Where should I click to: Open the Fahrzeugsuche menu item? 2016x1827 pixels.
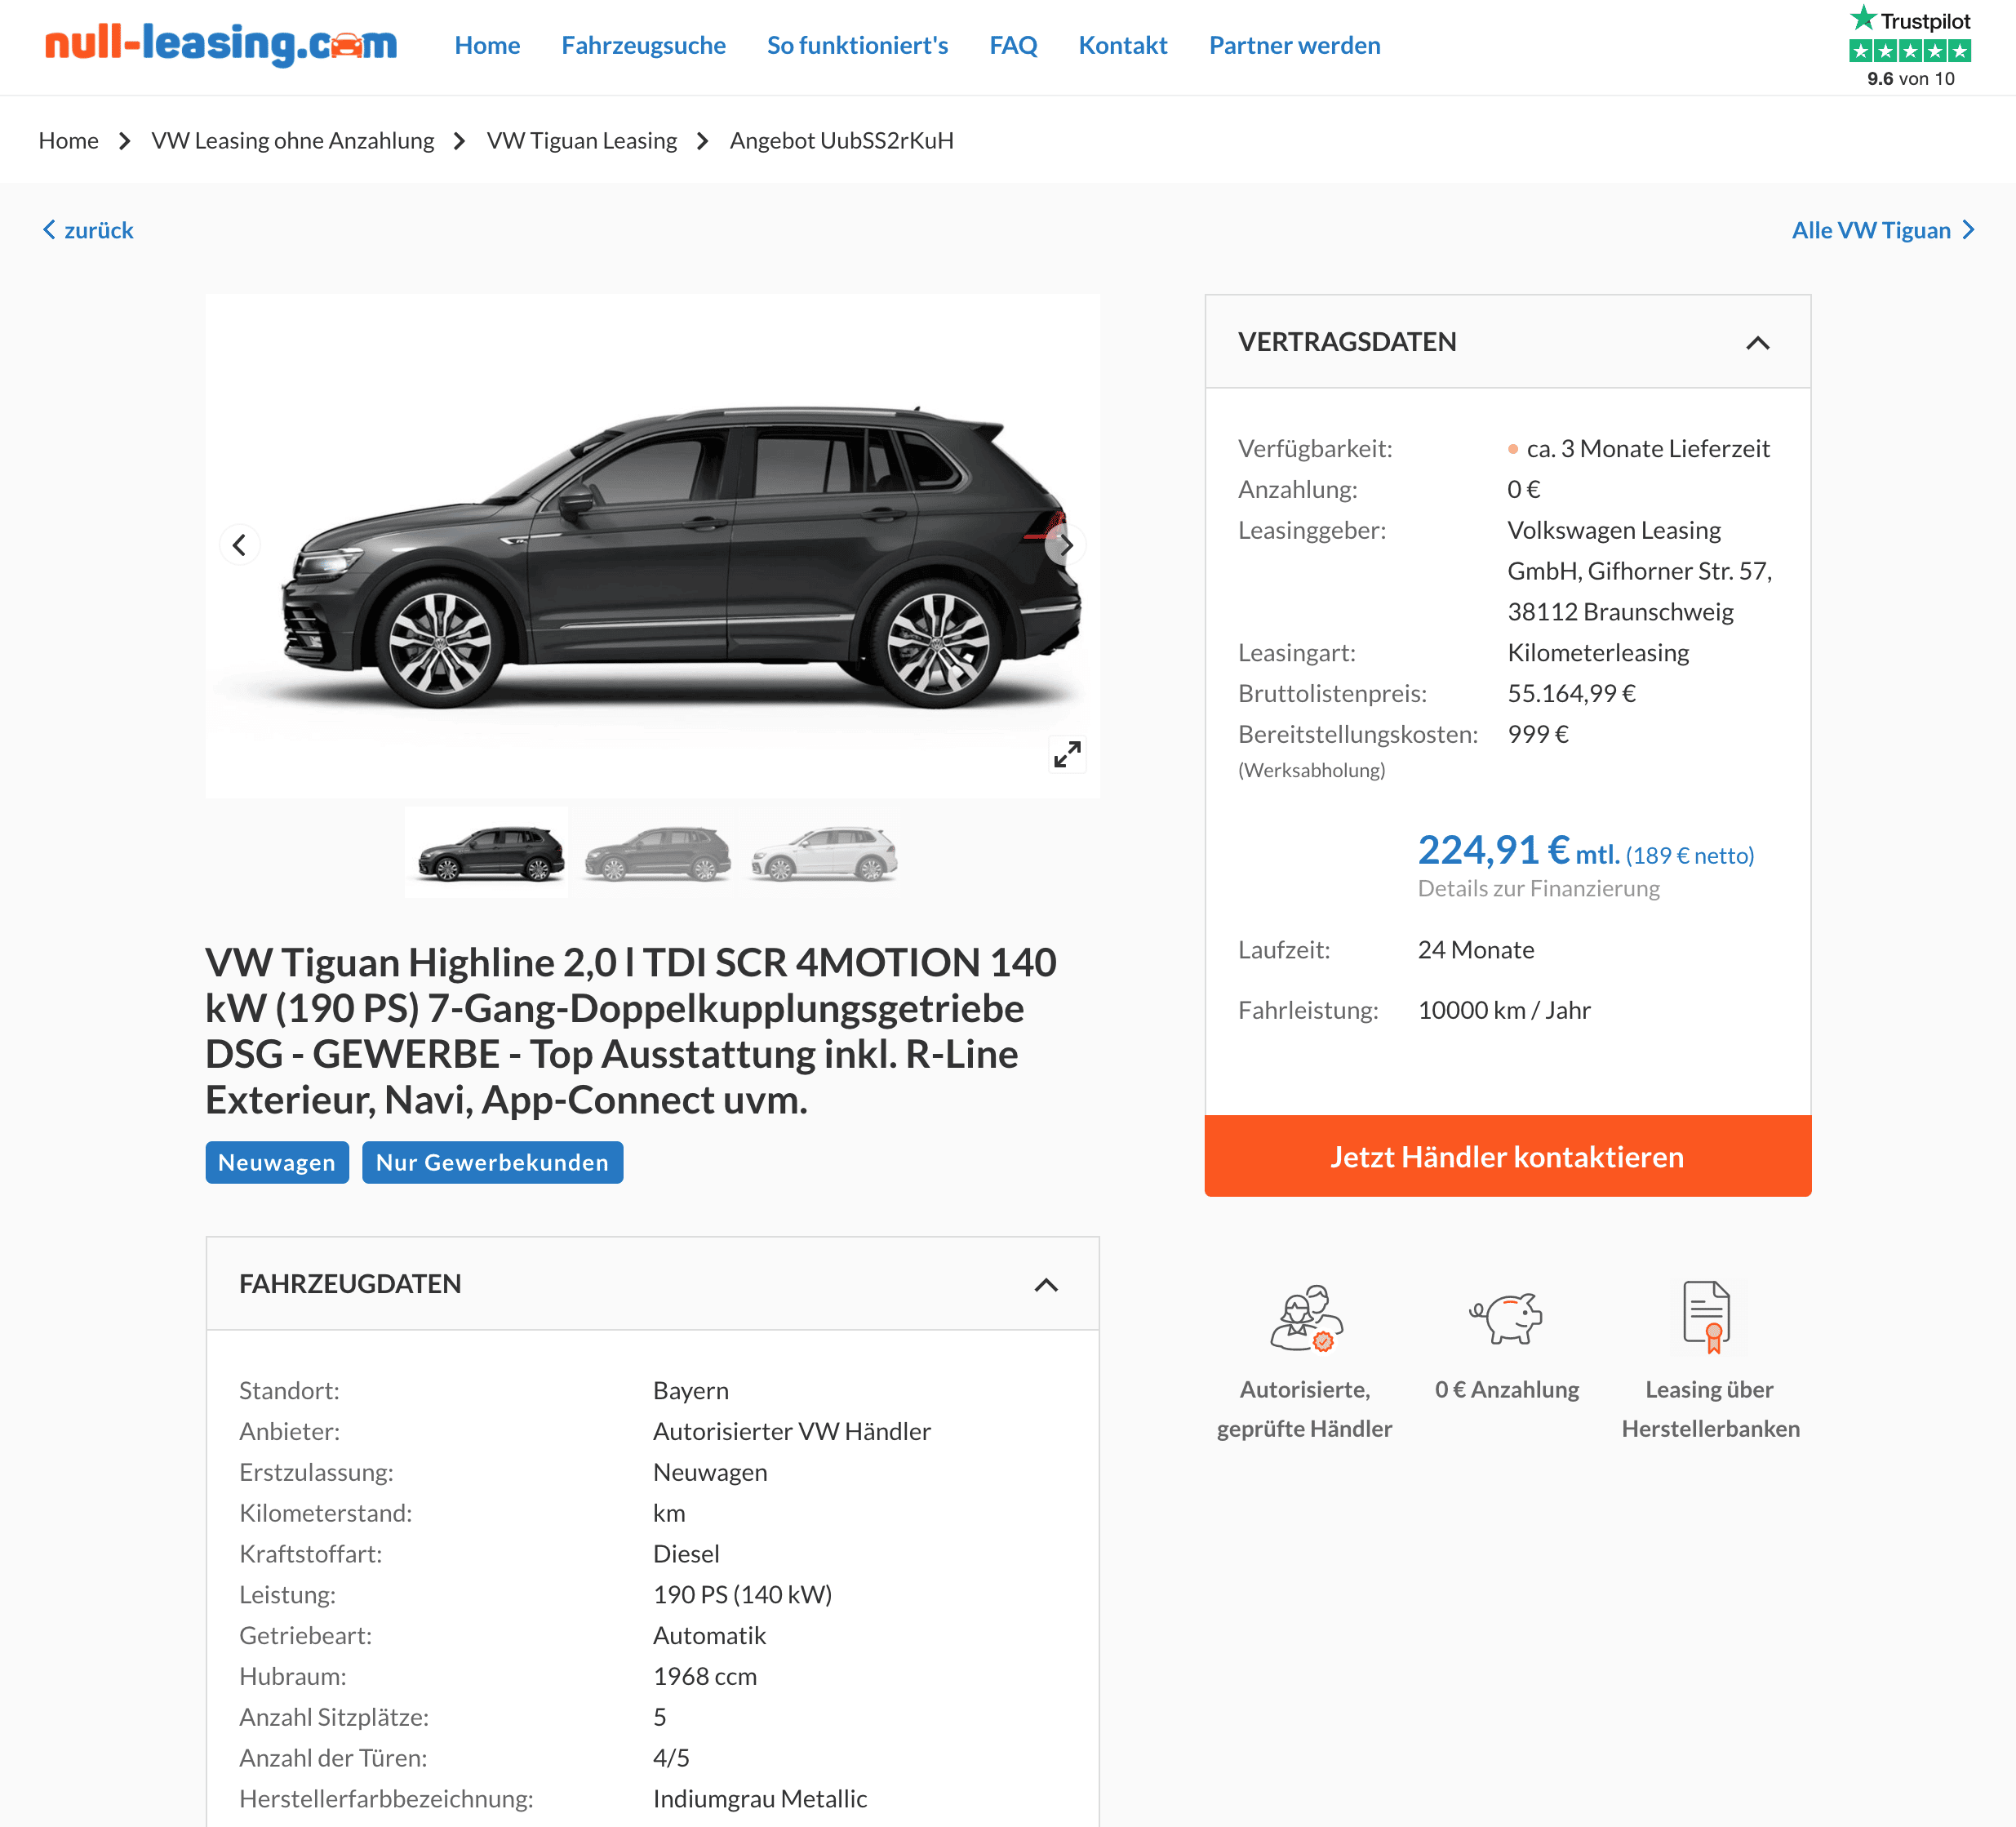(x=643, y=45)
